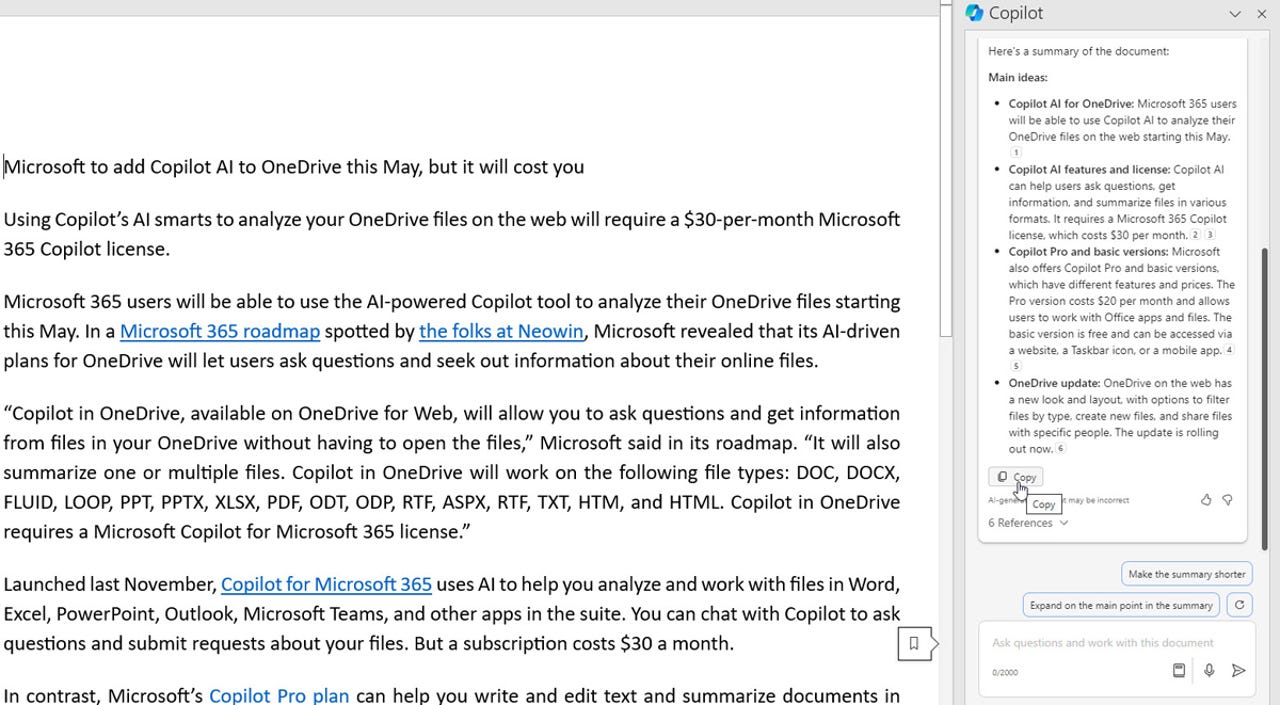Click the bookmark comment icon in the document margin
The height and width of the screenshot is (705, 1280).
pos(914,644)
